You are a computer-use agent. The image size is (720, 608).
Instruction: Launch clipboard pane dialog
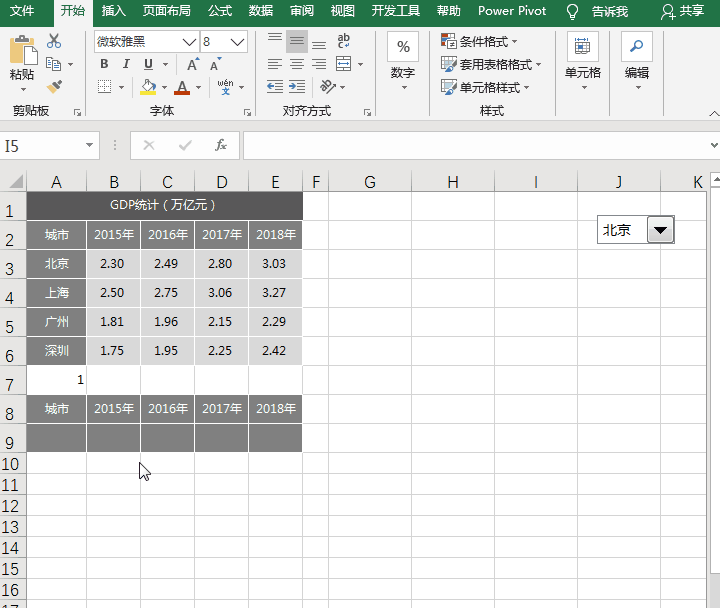coord(77,112)
